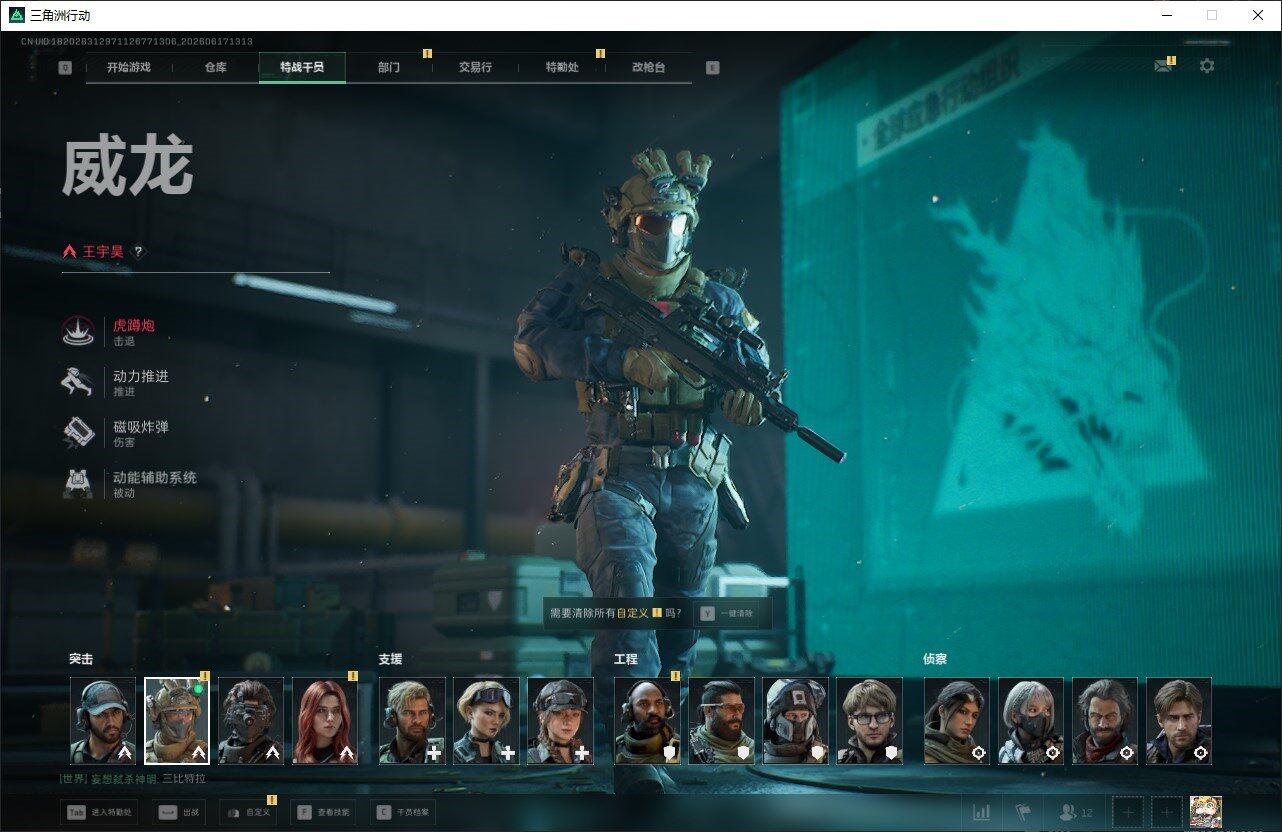Open the friends list showing 12

(1076, 812)
